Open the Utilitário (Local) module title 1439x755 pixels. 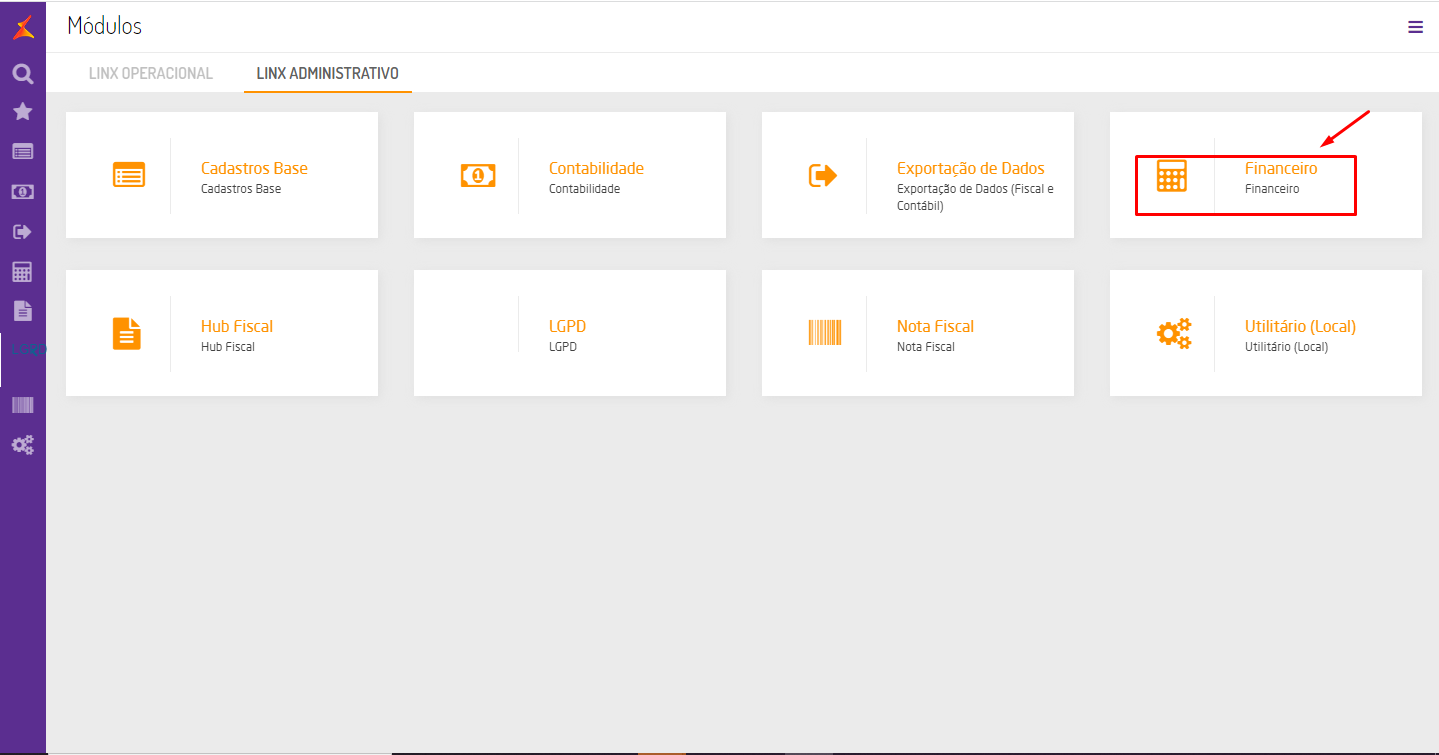(x=1300, y=326)
